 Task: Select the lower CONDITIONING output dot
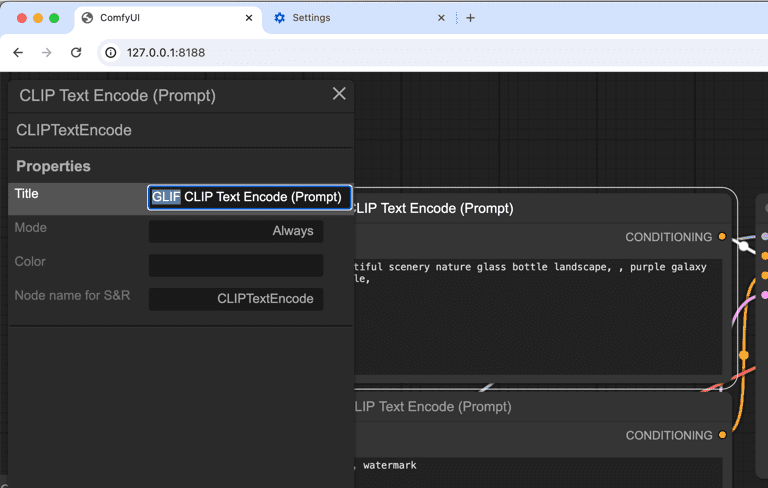coord(722,435)
